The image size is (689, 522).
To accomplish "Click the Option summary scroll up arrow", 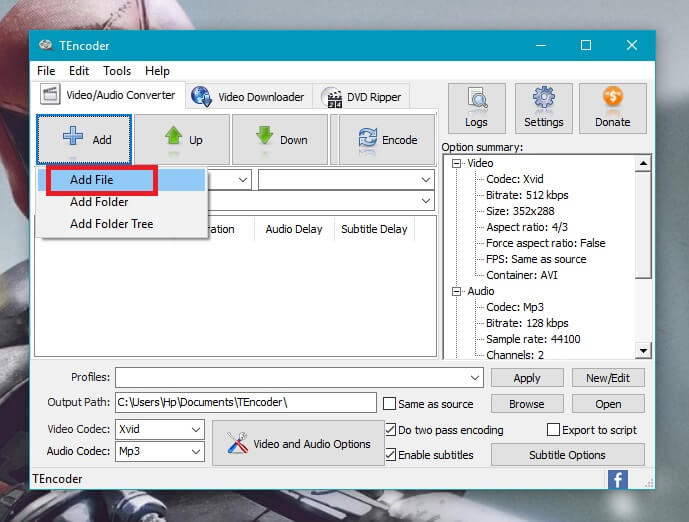I will [643, 163].
